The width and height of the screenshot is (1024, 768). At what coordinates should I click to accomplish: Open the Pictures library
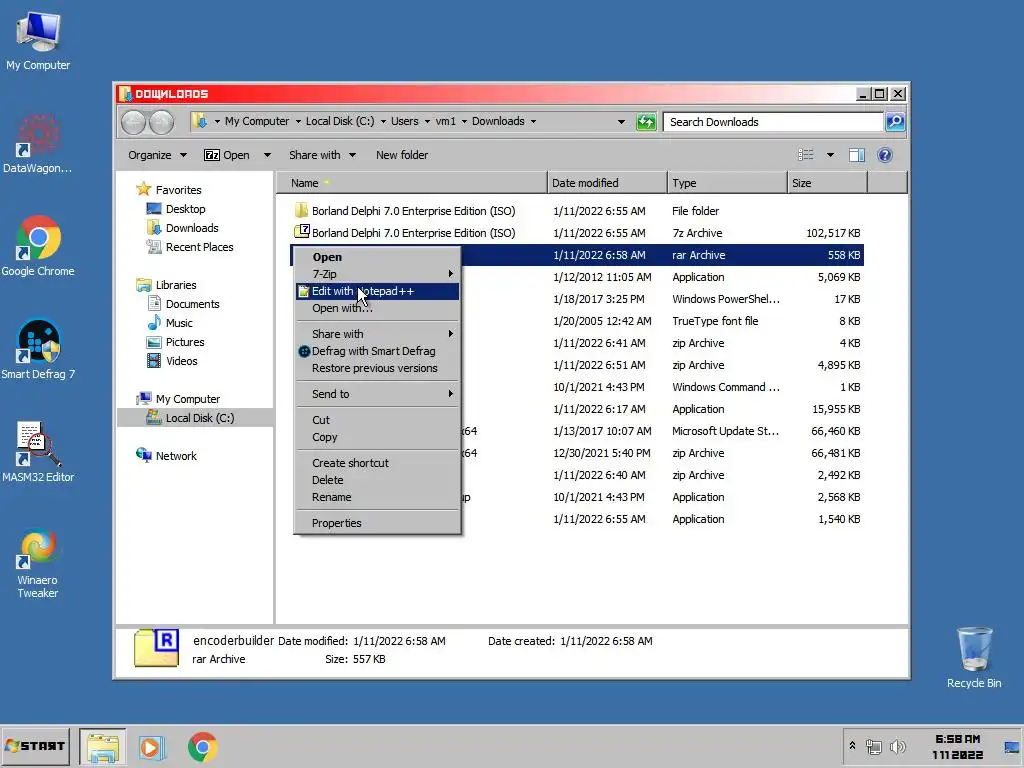click(x=176, y=342)
